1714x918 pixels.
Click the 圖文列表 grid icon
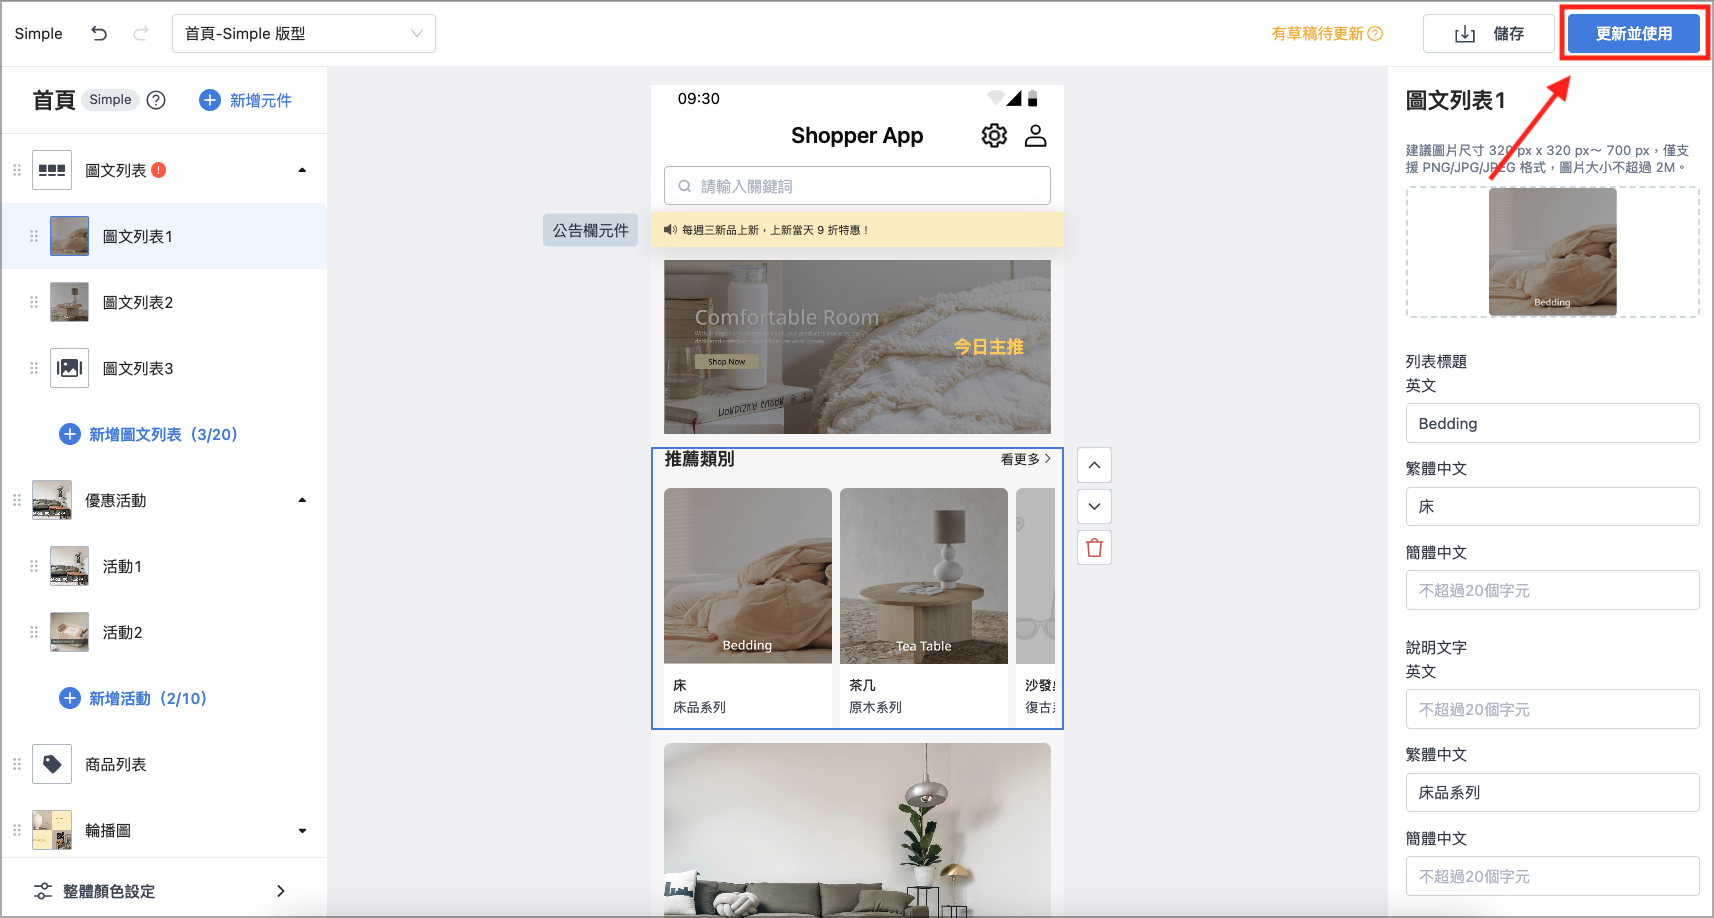[52, 170]
